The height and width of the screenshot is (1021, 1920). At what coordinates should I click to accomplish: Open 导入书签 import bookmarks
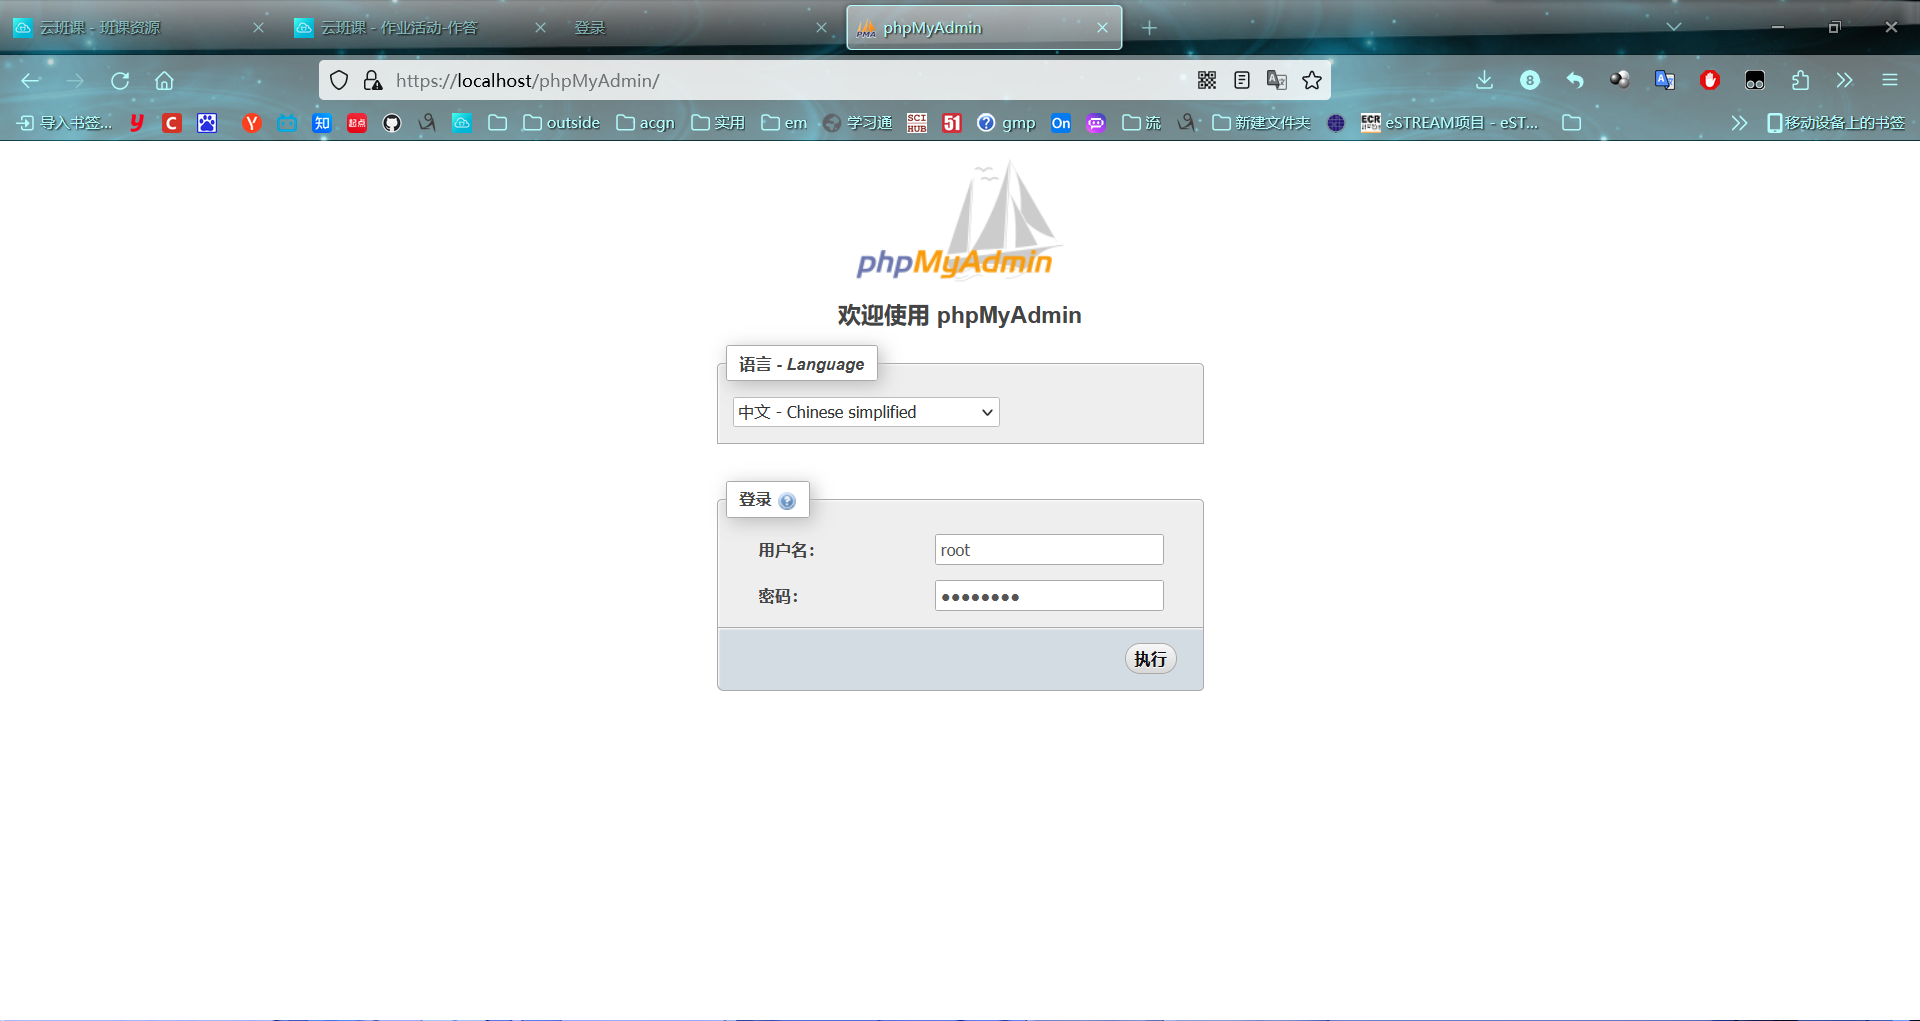(64, 123)
